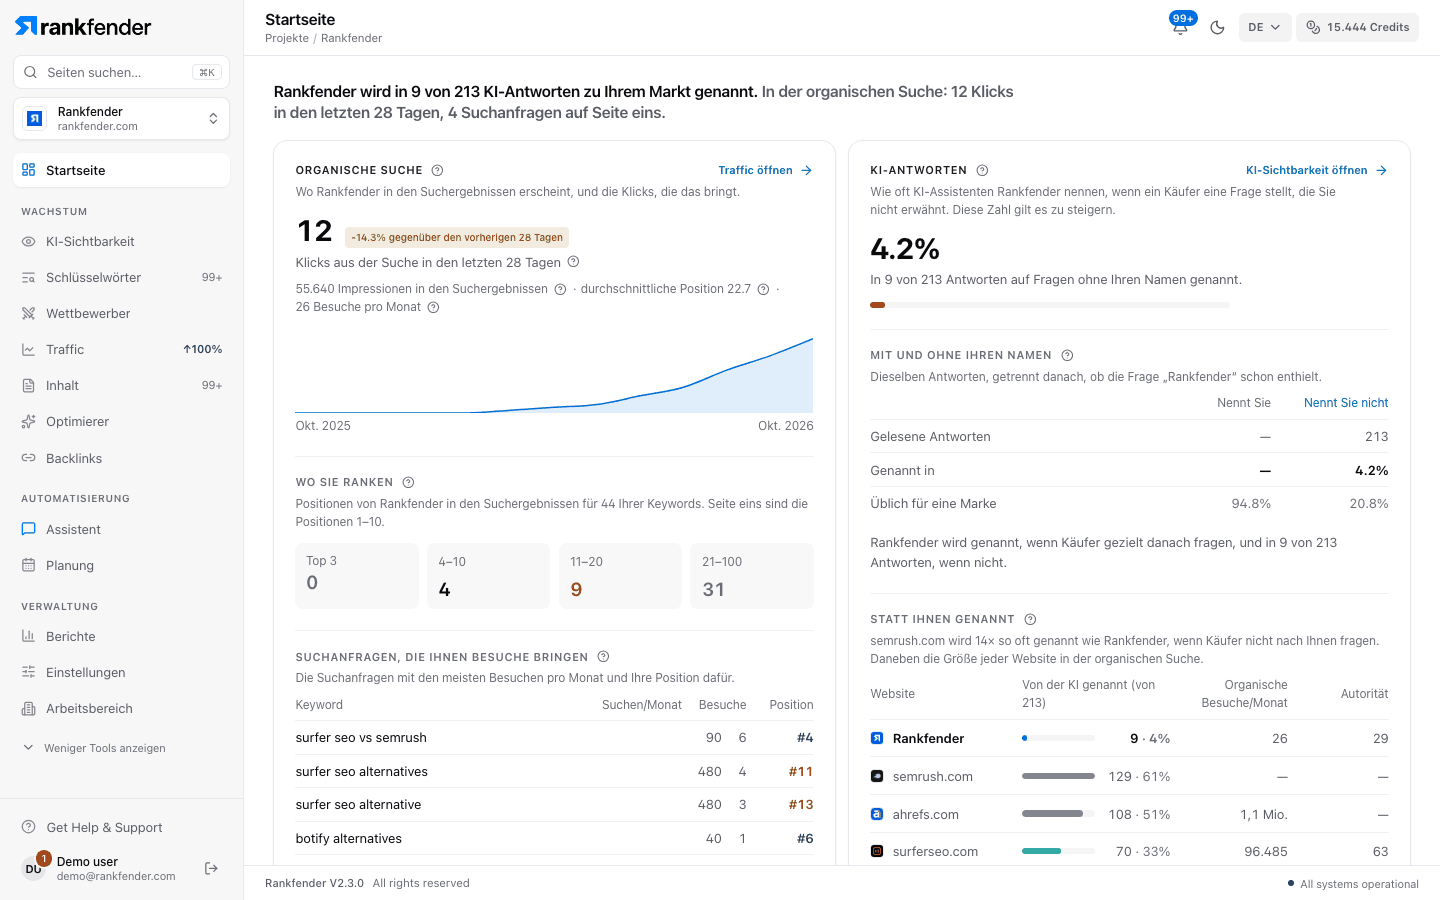Click the Arbeitsbereich building icon
Viewport: 1440px width, 900px height.
pyautogui.click(x=28, y=708)
